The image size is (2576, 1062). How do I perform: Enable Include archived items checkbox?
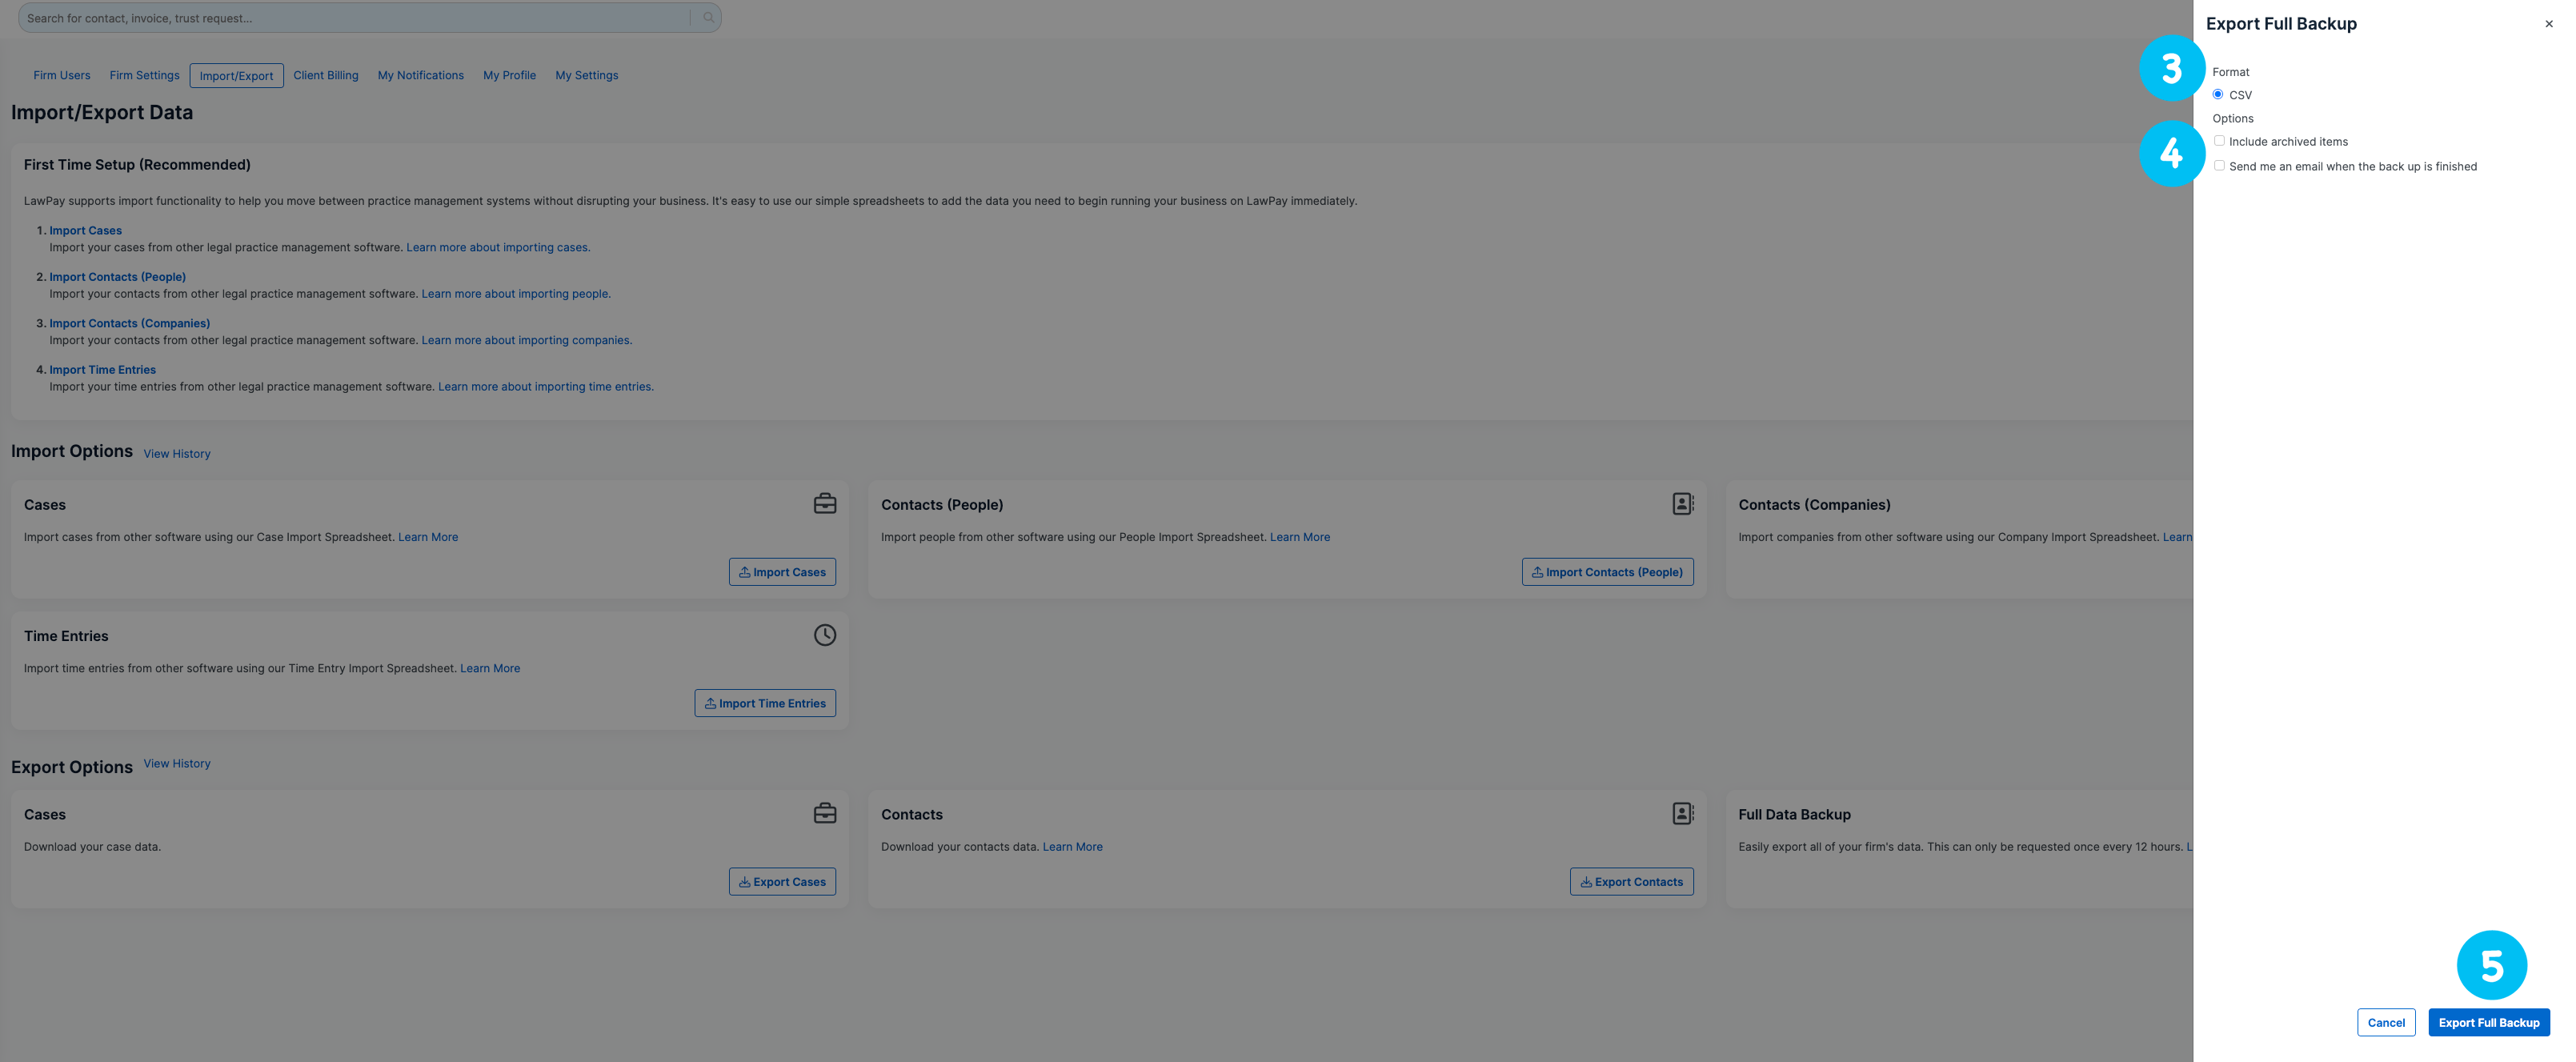tap(2219, 141)
